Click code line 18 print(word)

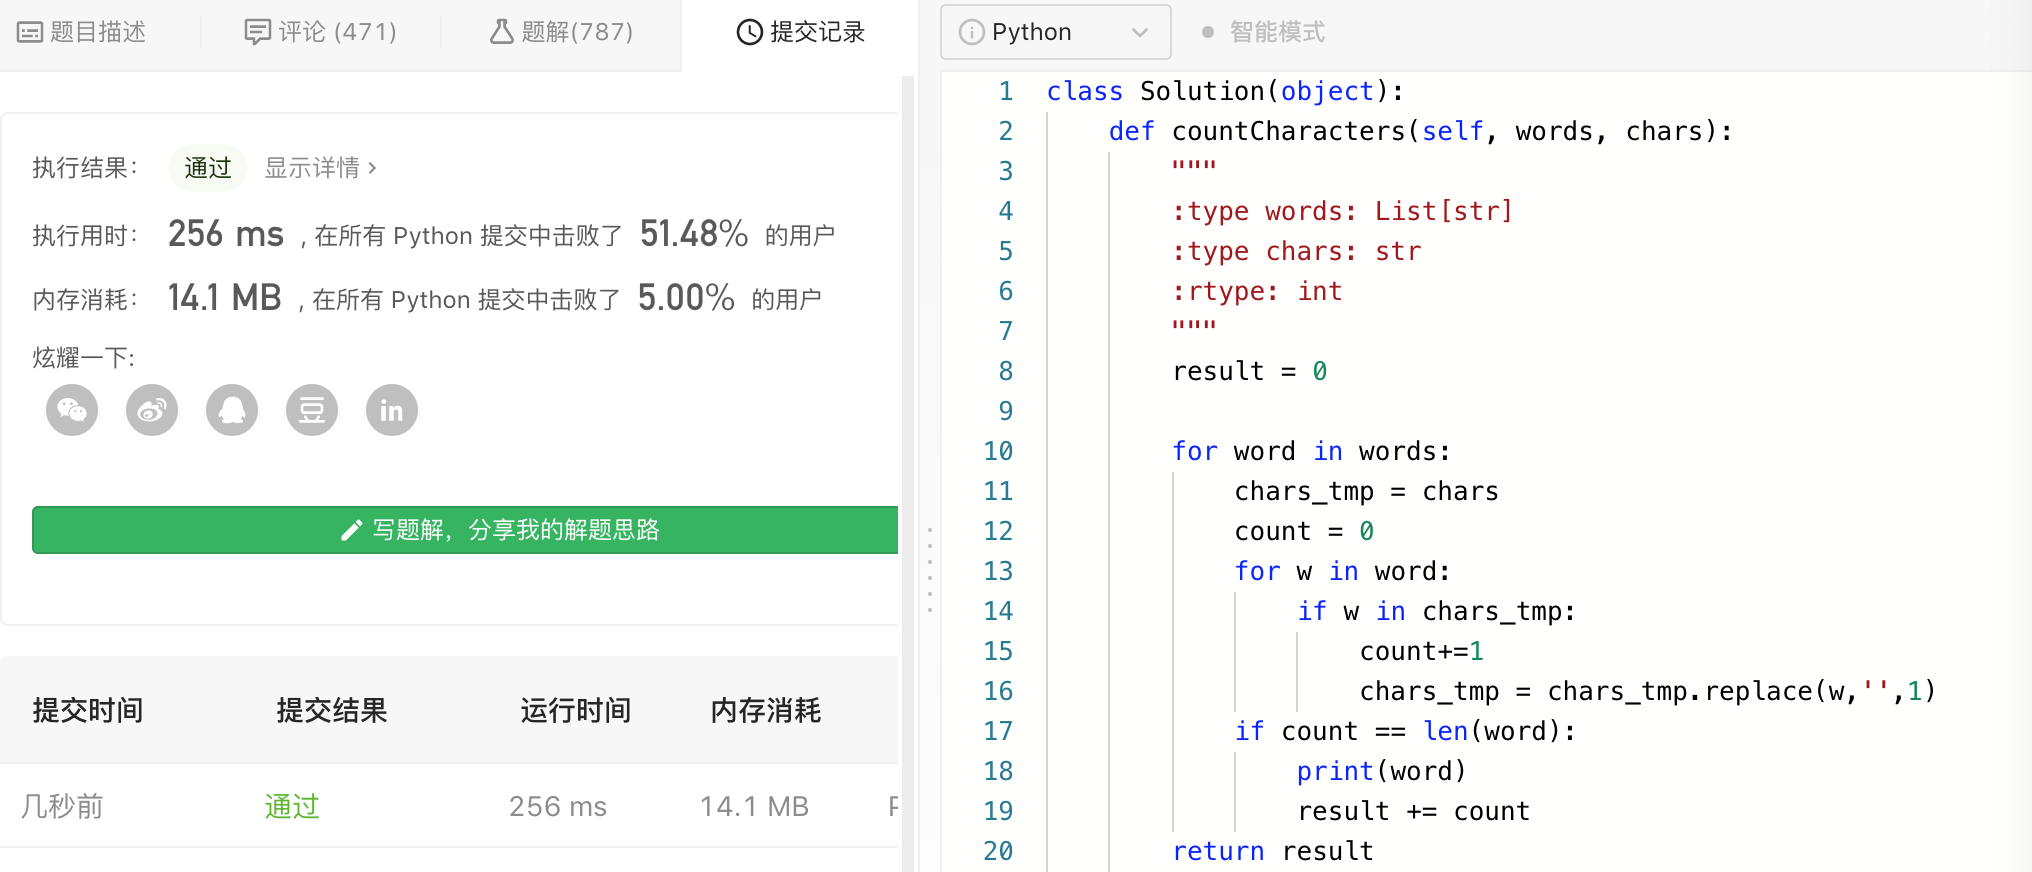tap(1381, 771)
